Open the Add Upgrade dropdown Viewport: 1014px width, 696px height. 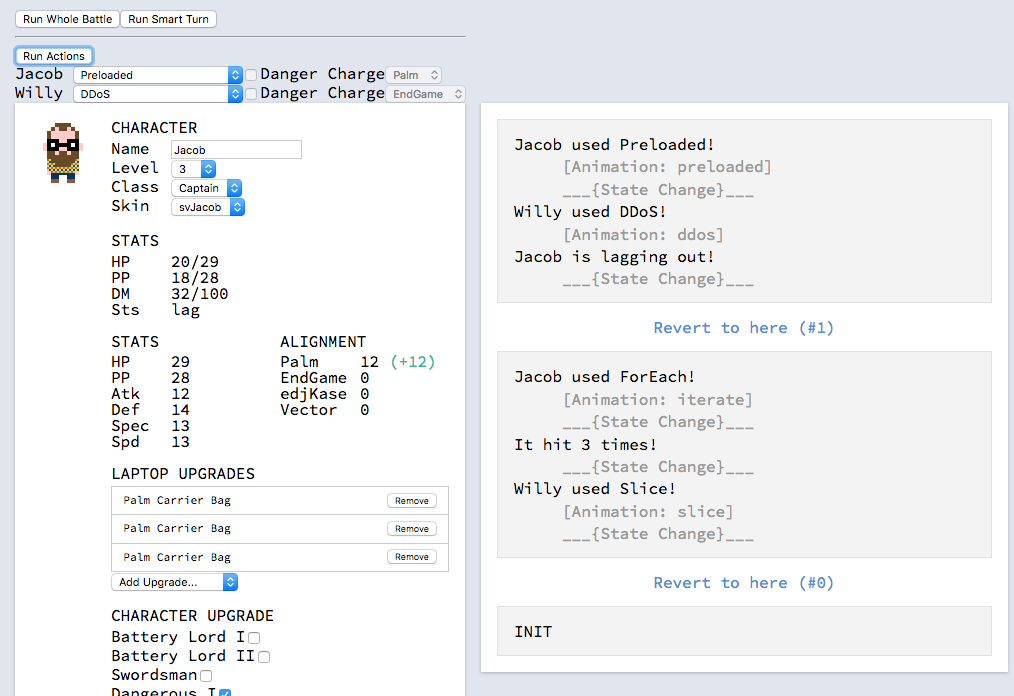[x=175, y=582]
